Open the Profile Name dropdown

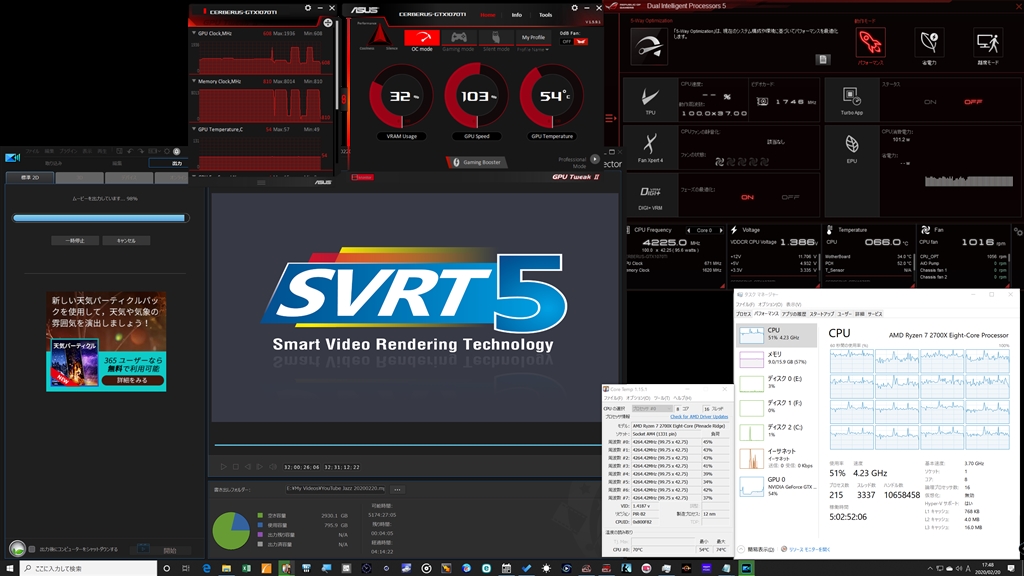coord(533,50)
